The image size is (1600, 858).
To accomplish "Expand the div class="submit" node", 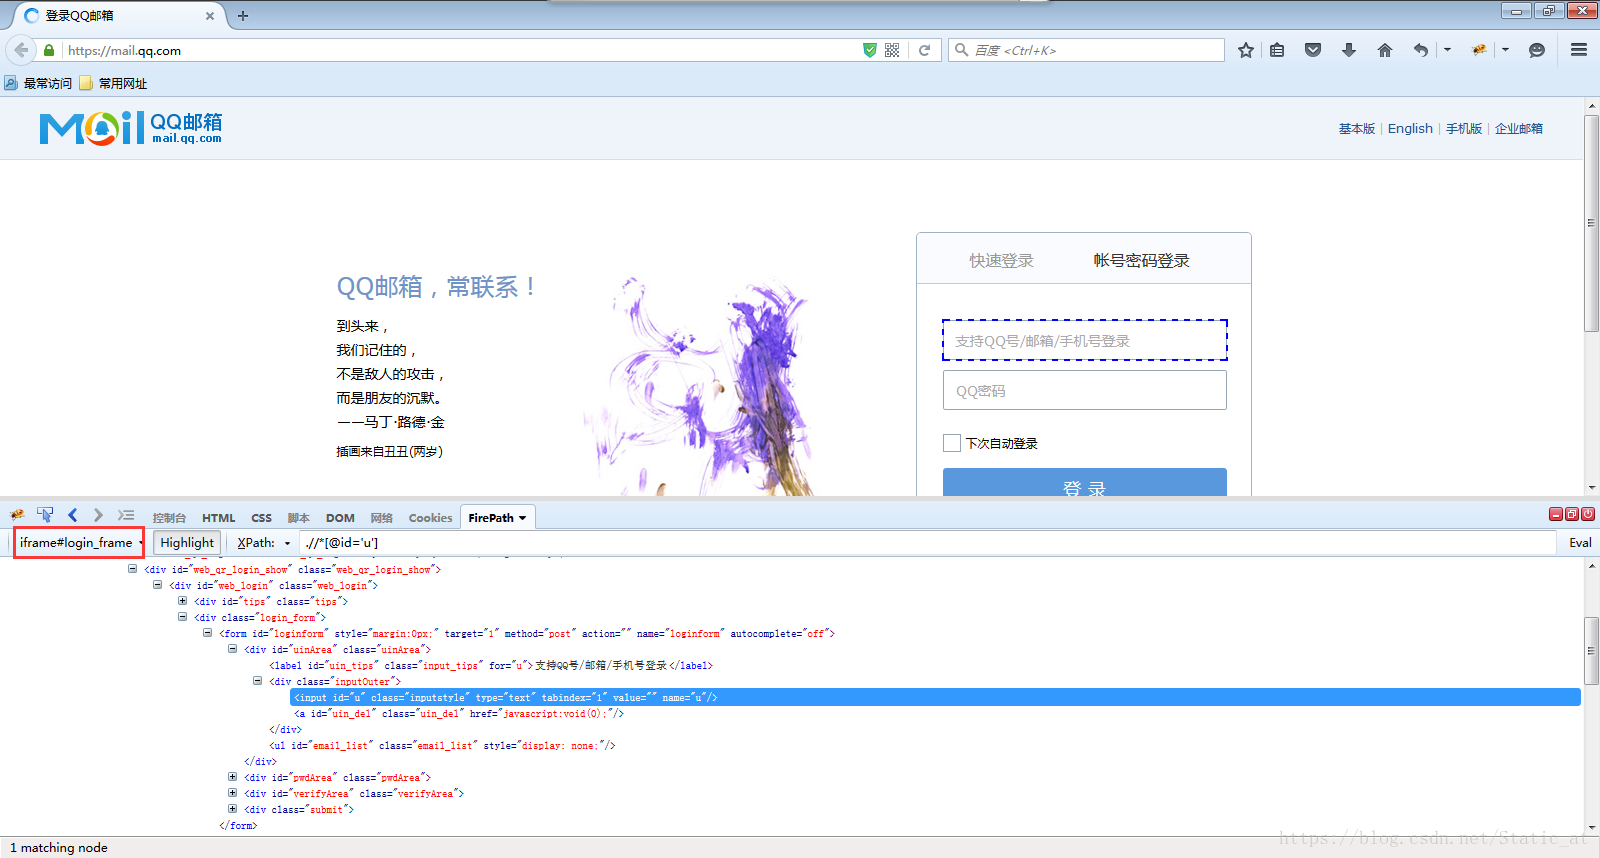I will (x=232, y=809).
